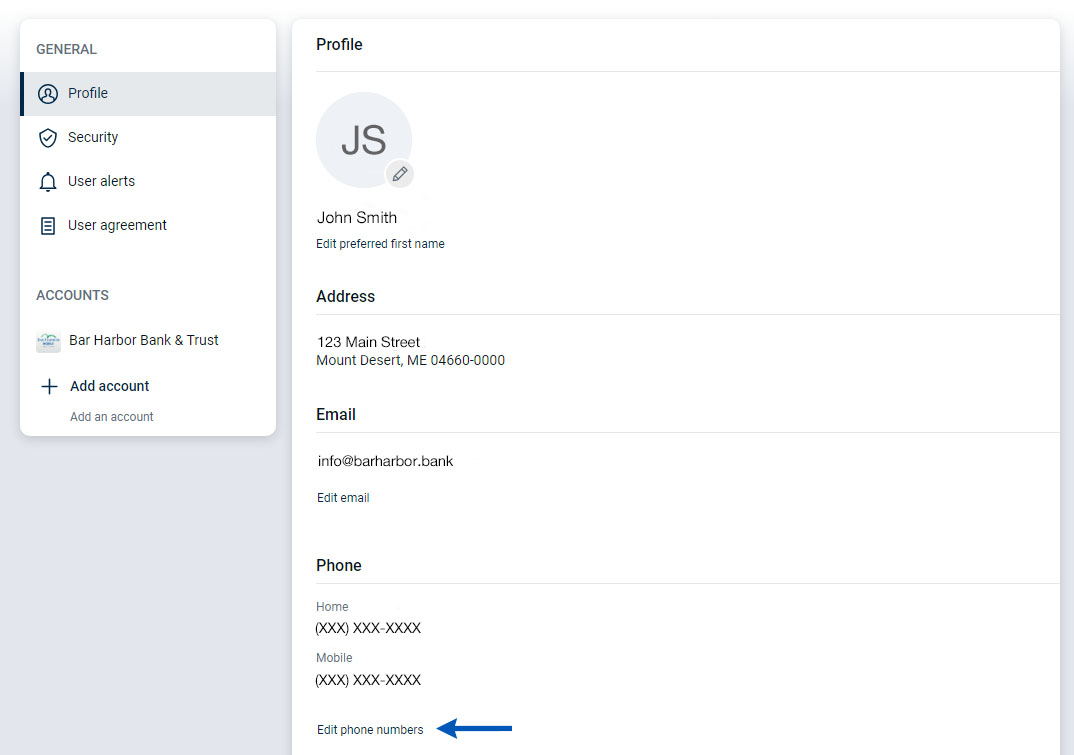Click the Mobile phone number text
1074x755 pixels.
[368, 680]
